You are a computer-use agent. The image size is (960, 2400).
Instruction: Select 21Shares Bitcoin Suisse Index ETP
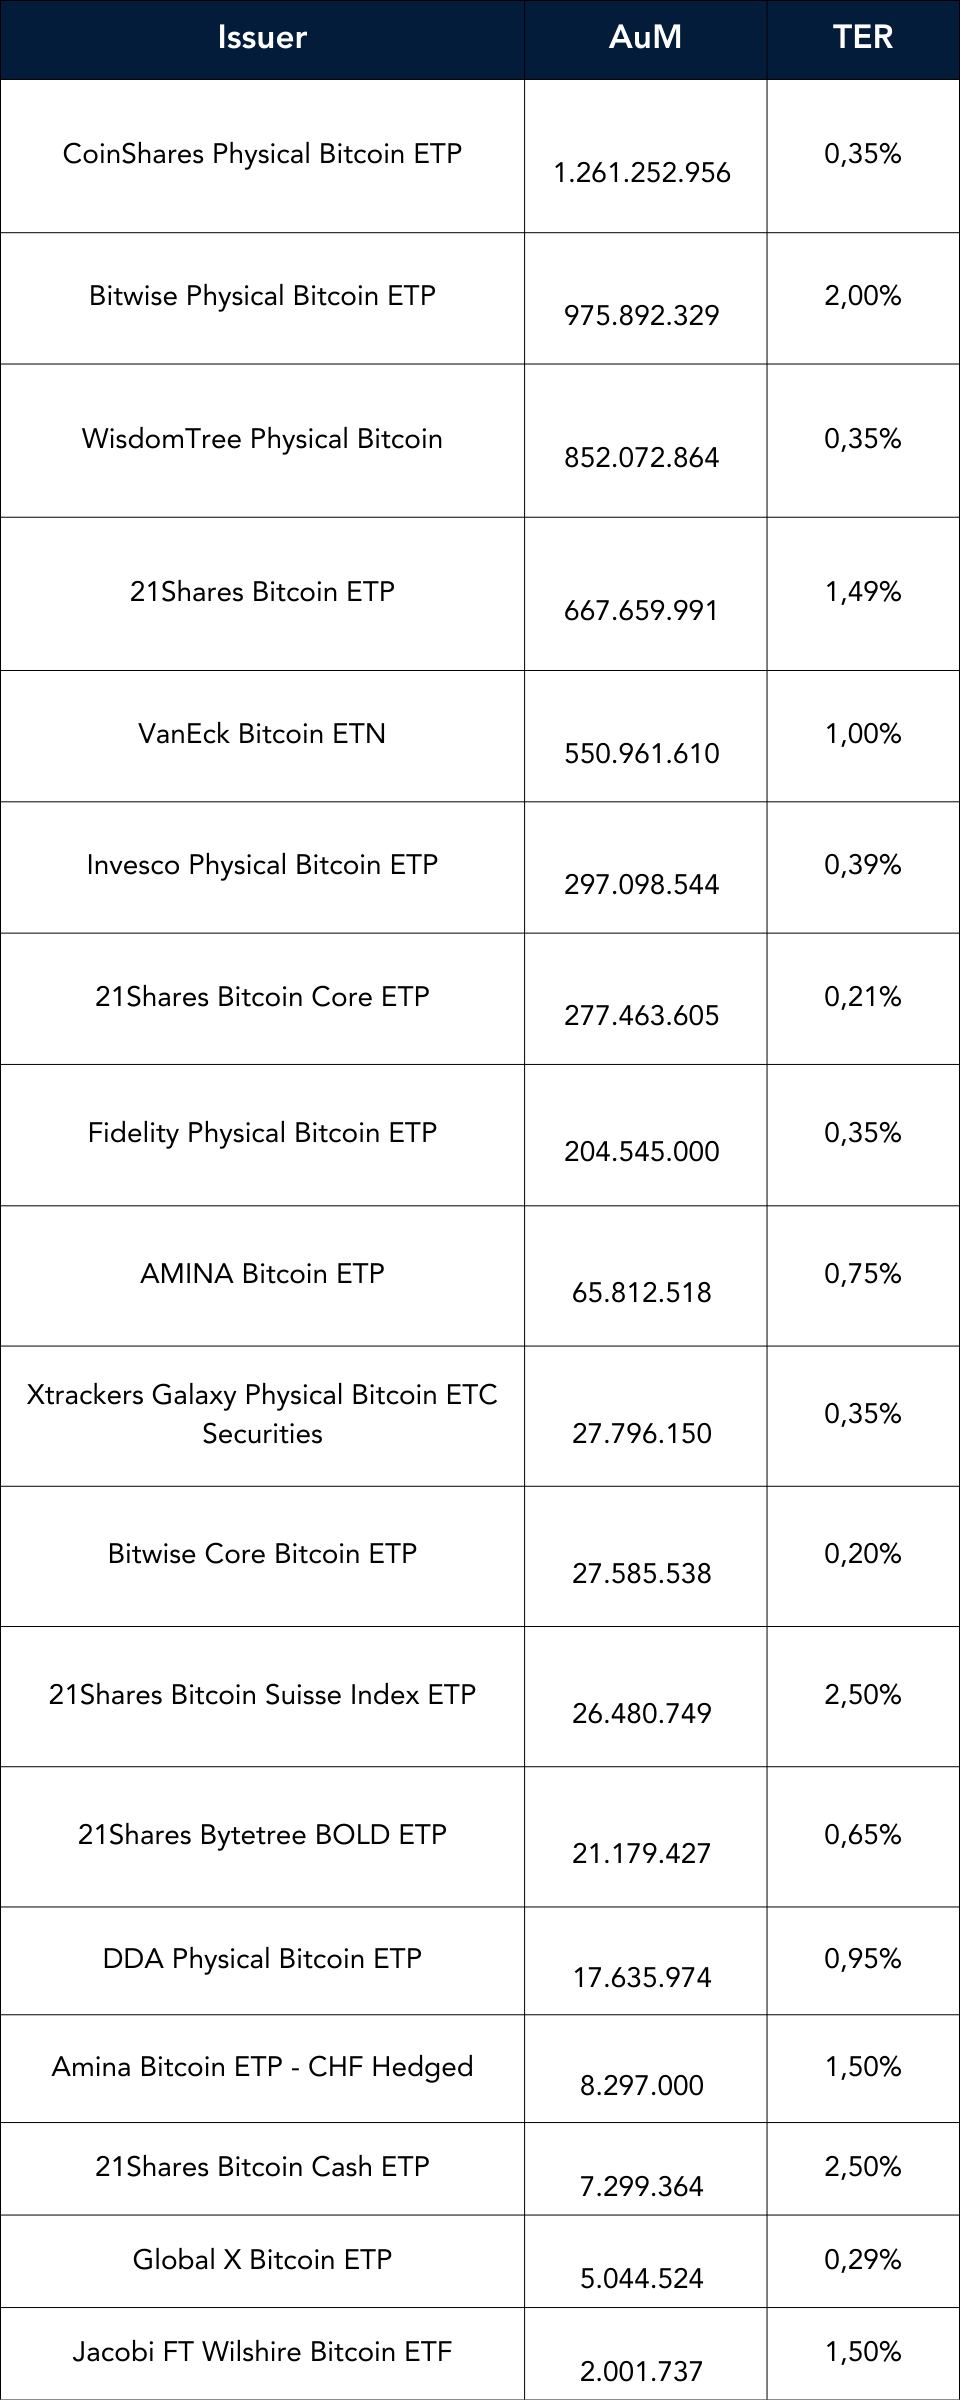point(262,1695)
